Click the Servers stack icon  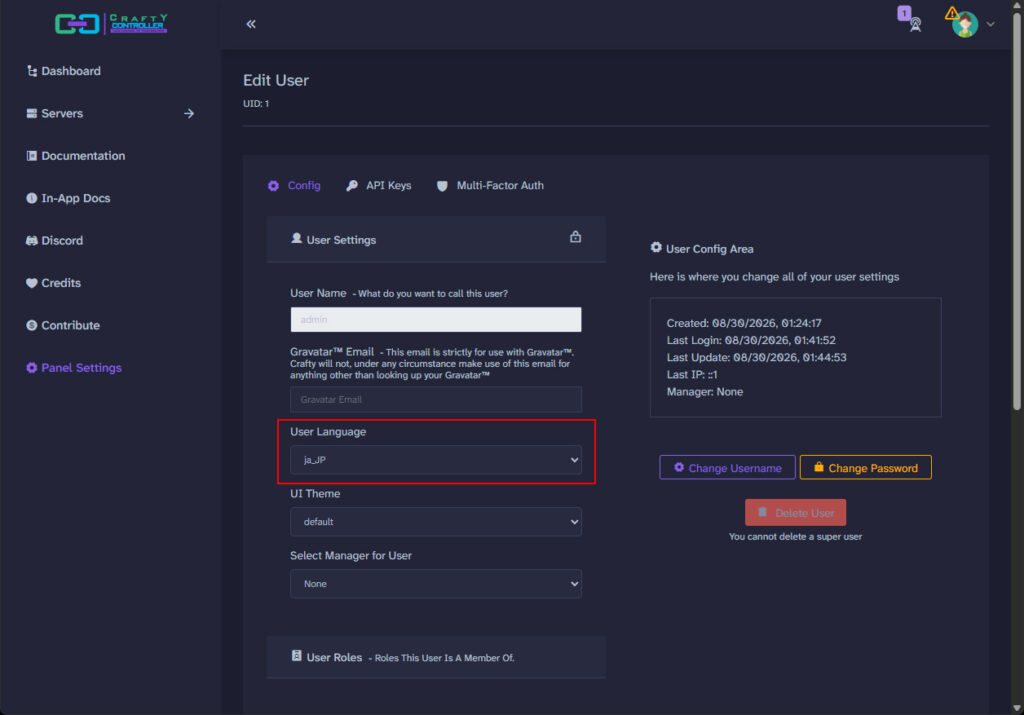[x=31, y=113]
